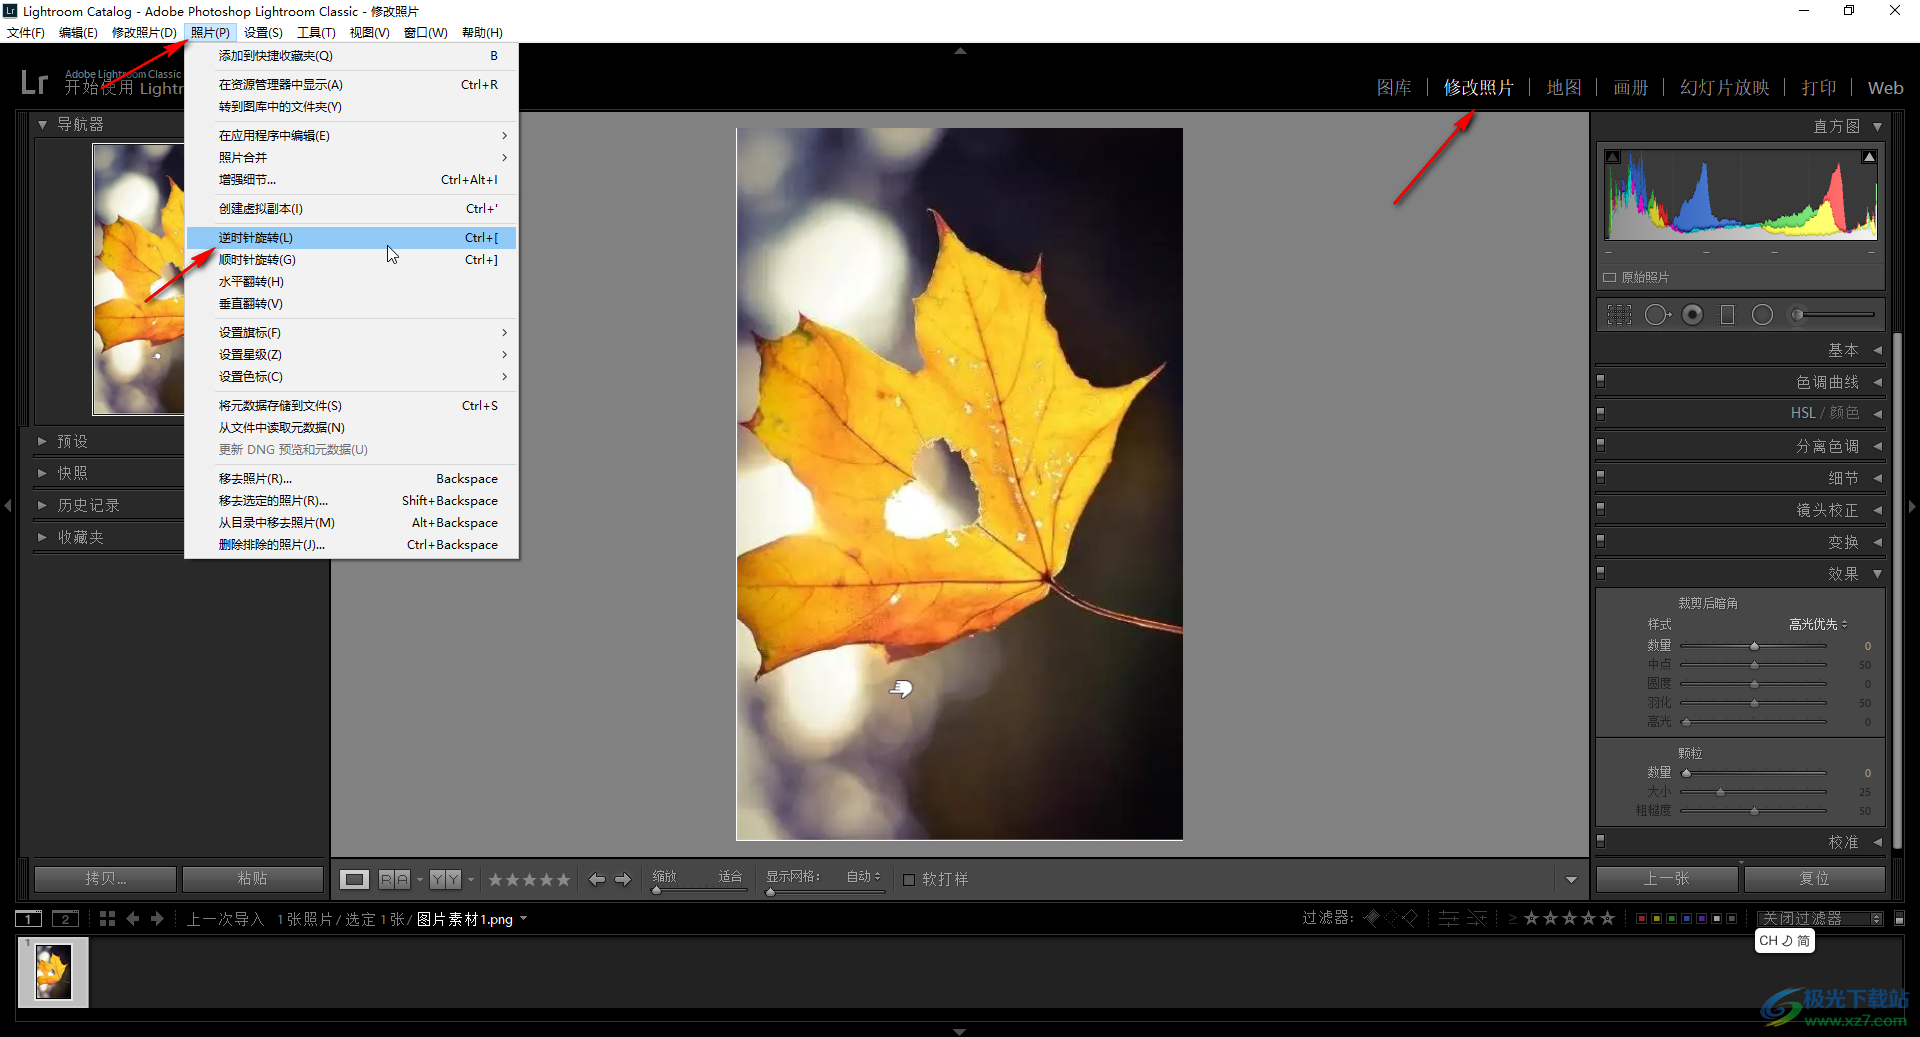Viewport: 1920px width, 1037px height.
Task: Select the leaf thumbnail in filmstrip
Action: (x=53, y=973)
